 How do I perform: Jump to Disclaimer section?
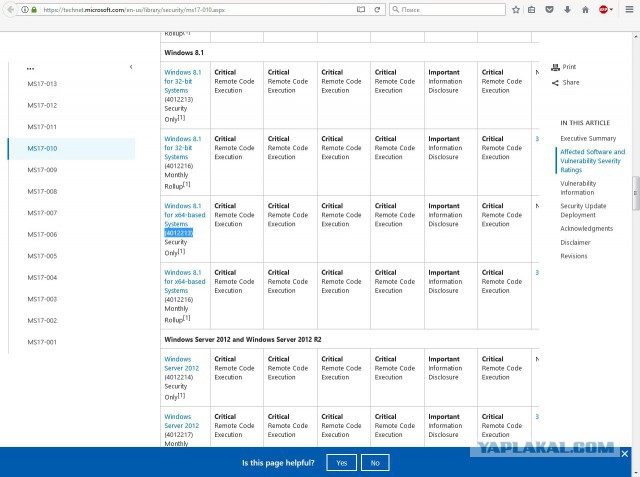click(575, 242)
